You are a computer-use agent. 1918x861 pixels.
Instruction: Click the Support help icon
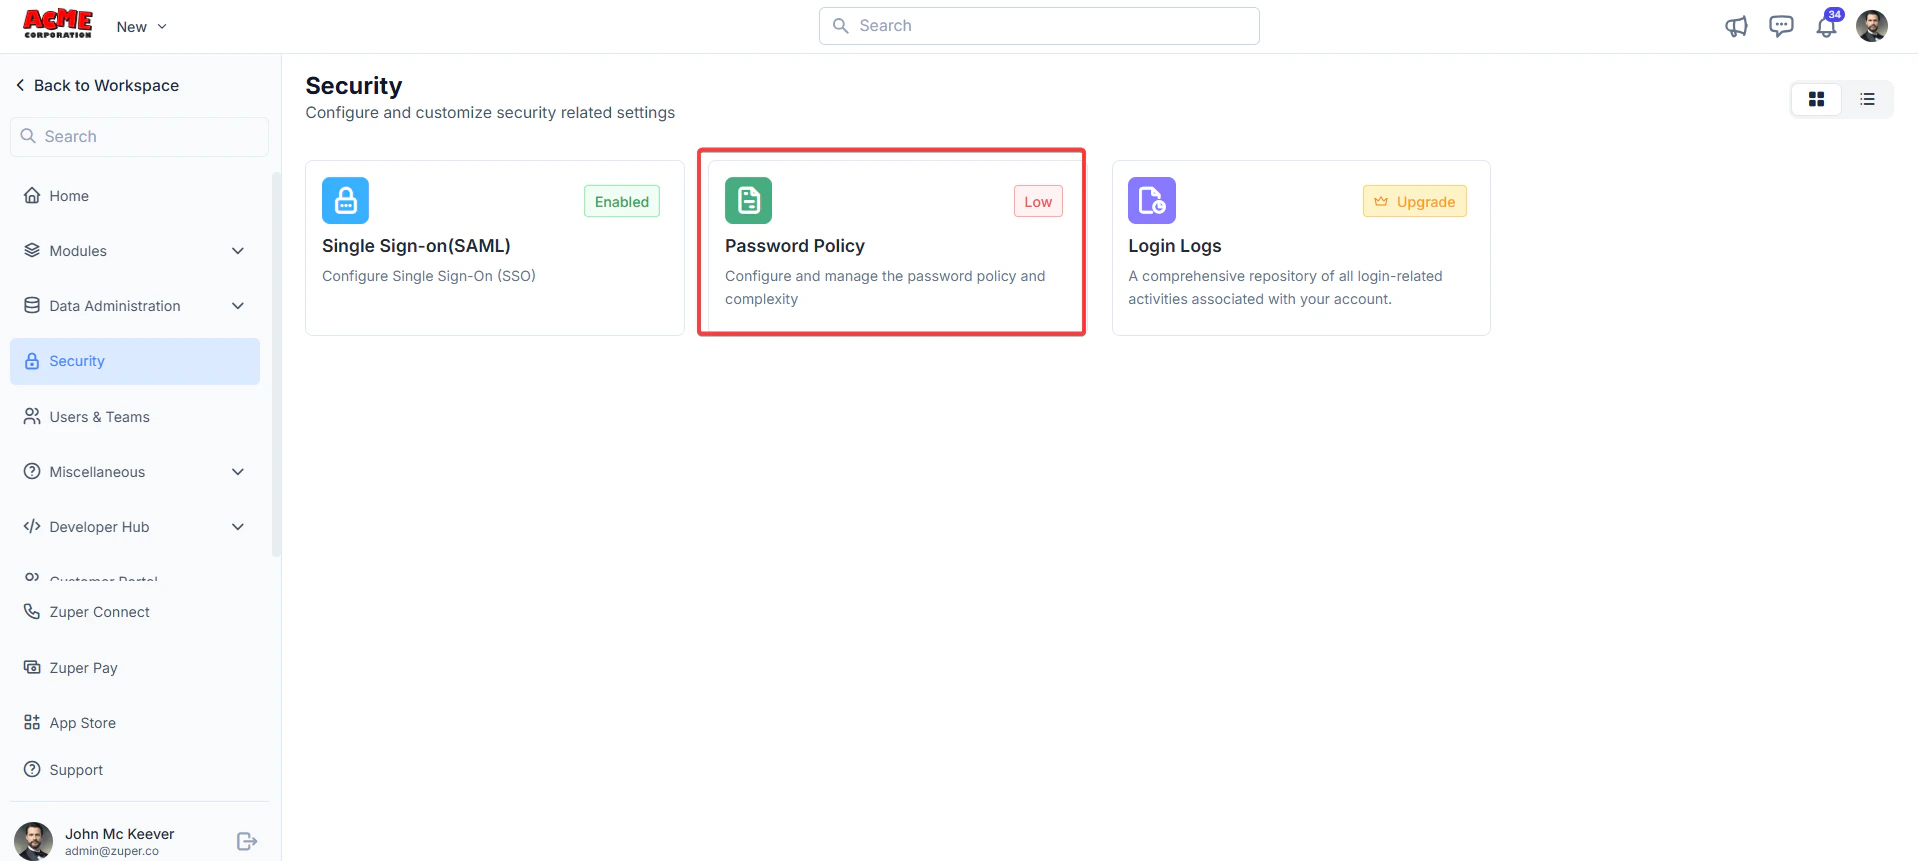[32, 769]
